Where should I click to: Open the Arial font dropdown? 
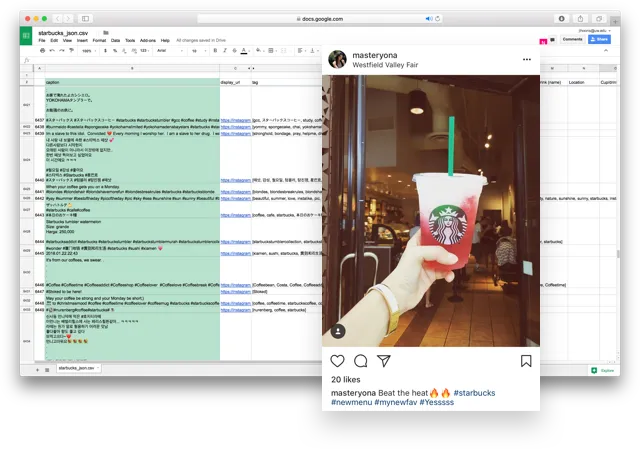[x=170, y=51]
